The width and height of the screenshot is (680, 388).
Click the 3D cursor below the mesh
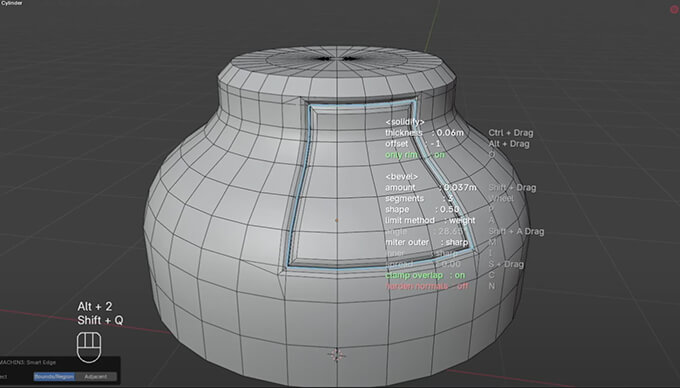336,355
